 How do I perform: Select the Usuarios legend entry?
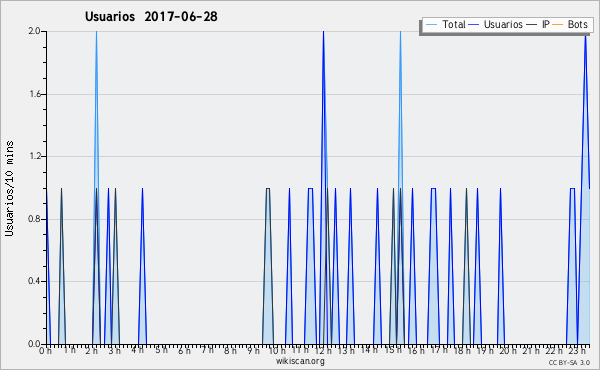click(496, 25)
